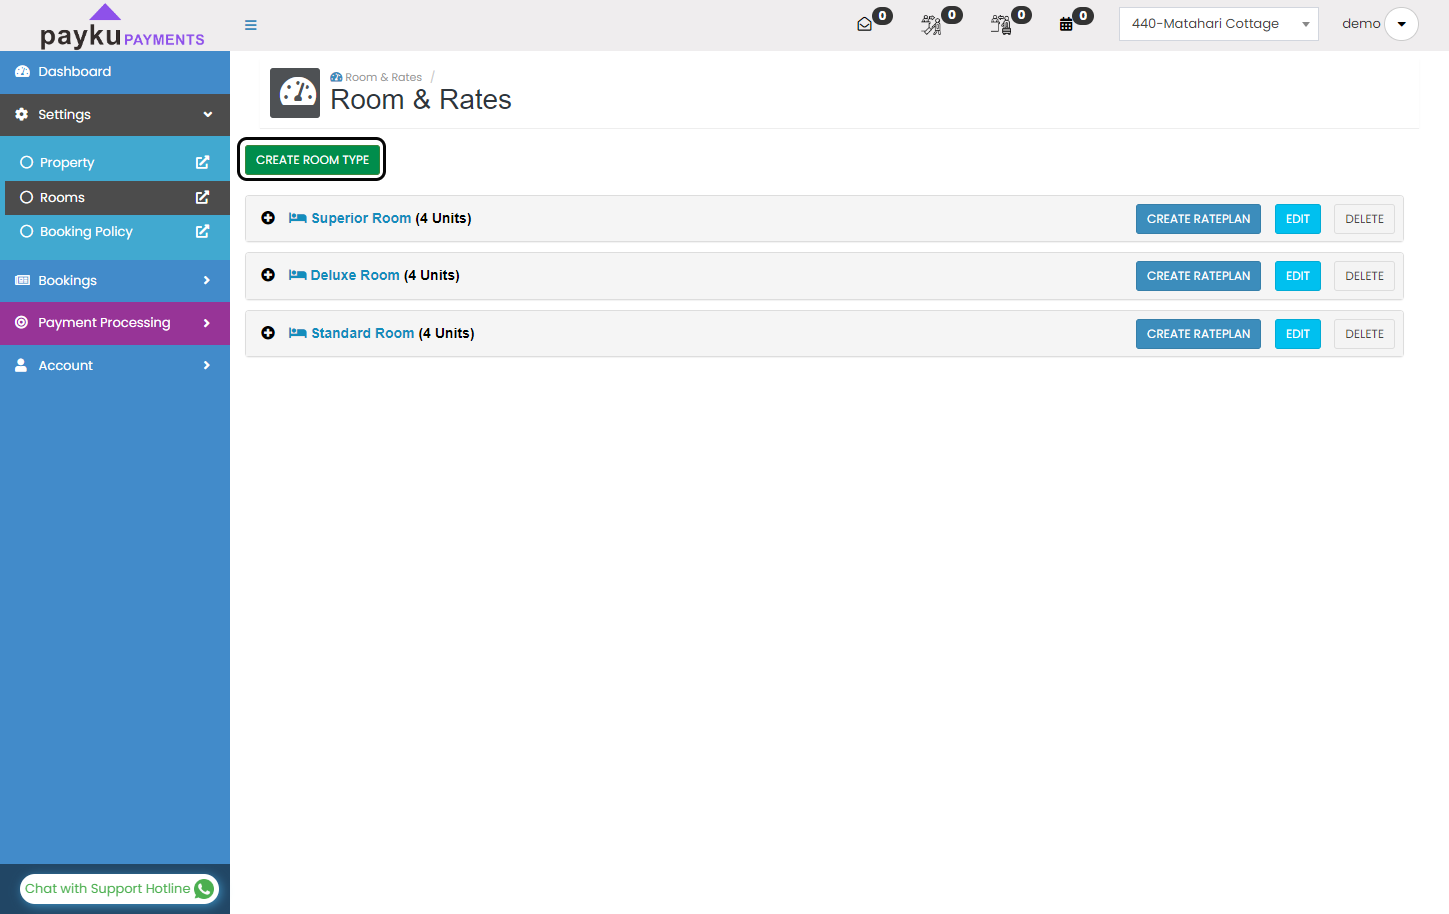The height and width of the screenshot is (914, 1449).
Task: Open the Deluxe Room link
Action: [355, 275]
